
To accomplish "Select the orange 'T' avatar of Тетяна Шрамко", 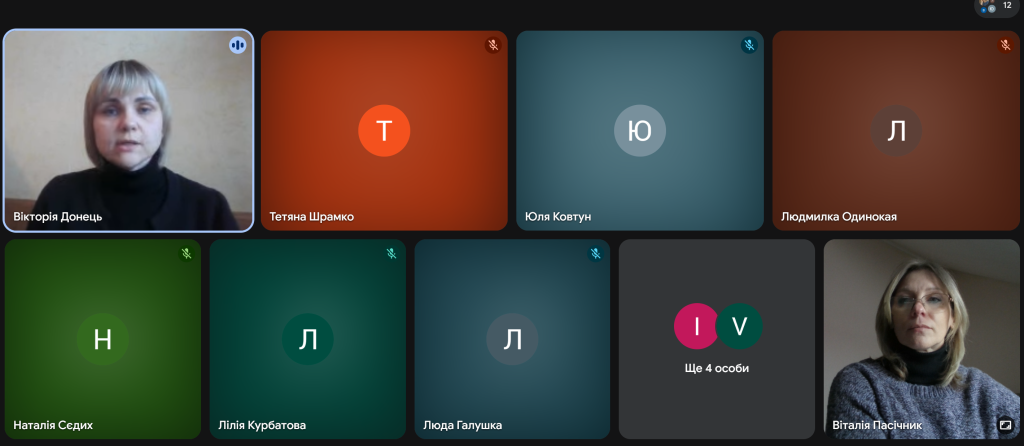I will (384, 131).
